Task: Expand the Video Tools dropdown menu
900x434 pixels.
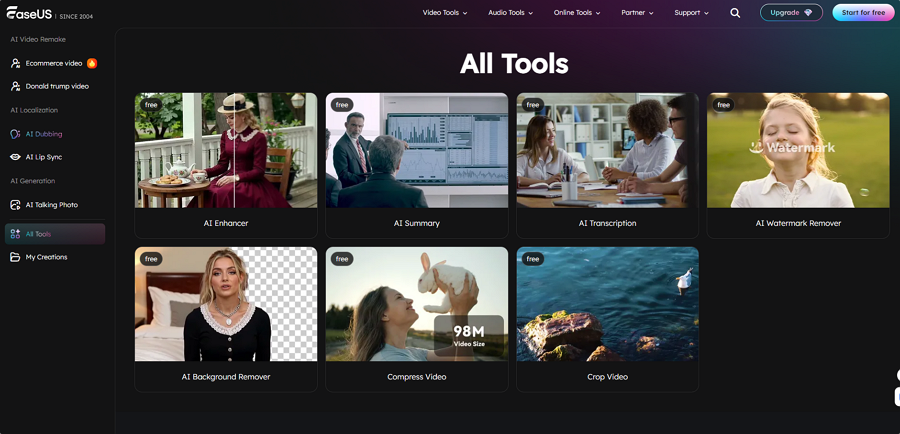Action: pyautogui.click(x=445, y=13)
